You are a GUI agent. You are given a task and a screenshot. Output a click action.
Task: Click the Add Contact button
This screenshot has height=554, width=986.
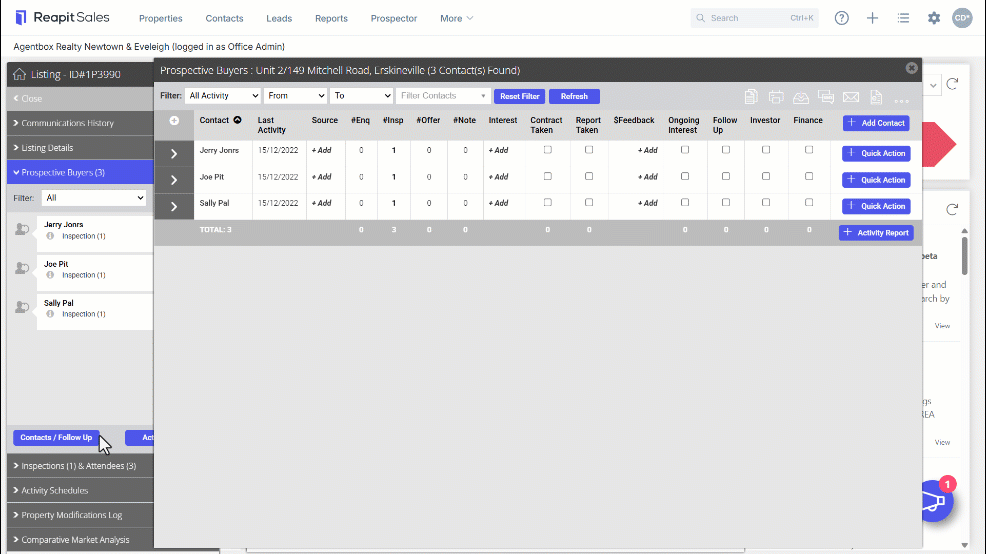876,123
